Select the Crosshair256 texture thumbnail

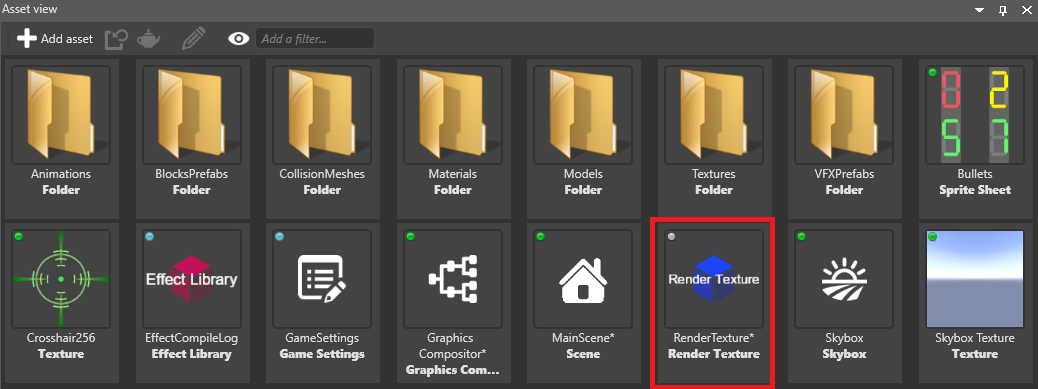[x=61, y=279]
